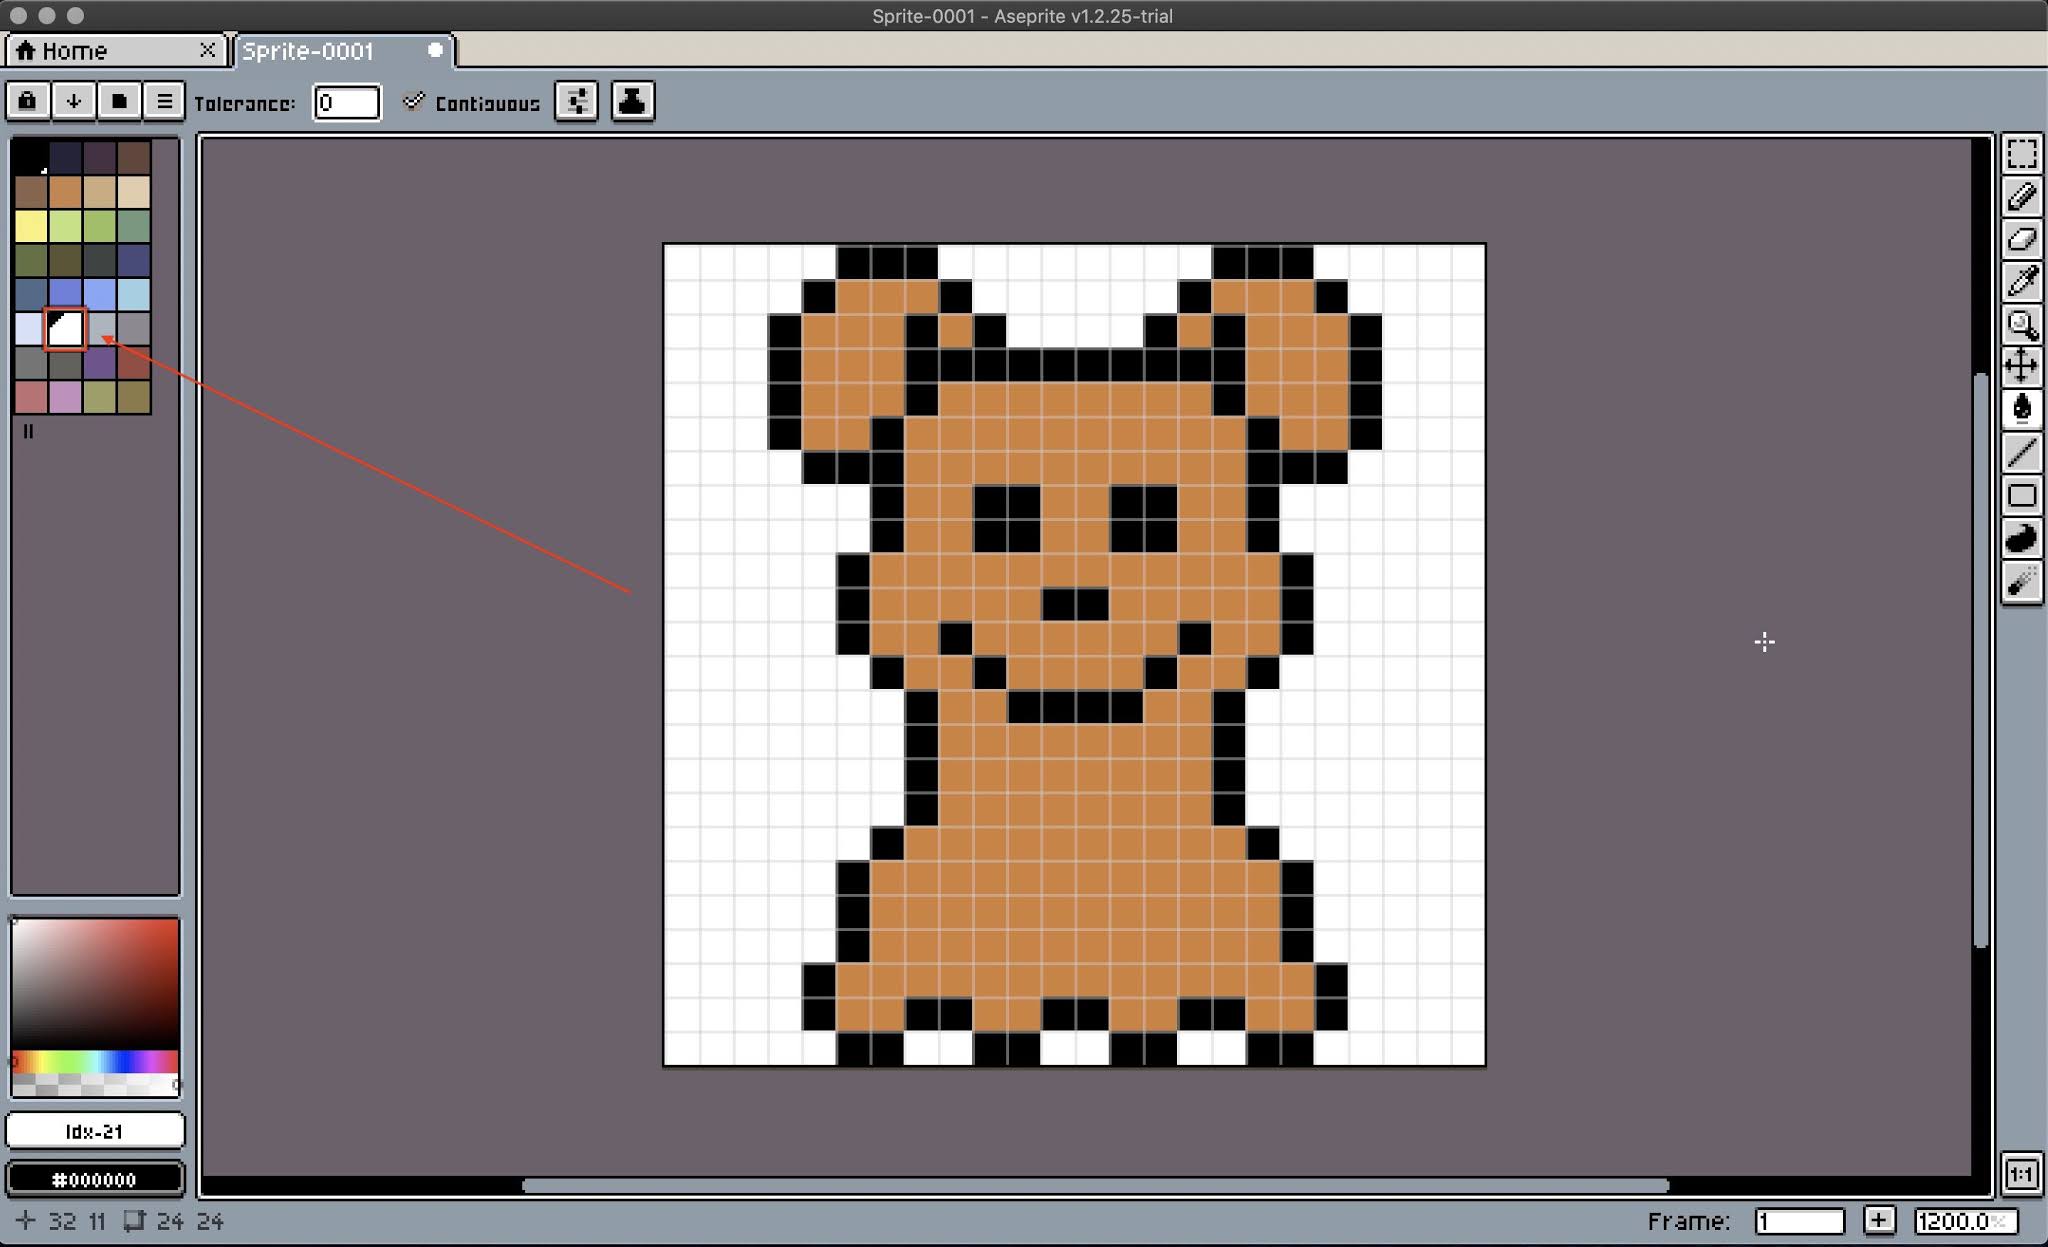Select the Zoom magnifier tool
Screen dimensions: 2048x1247
click(x=2021, y=325)
